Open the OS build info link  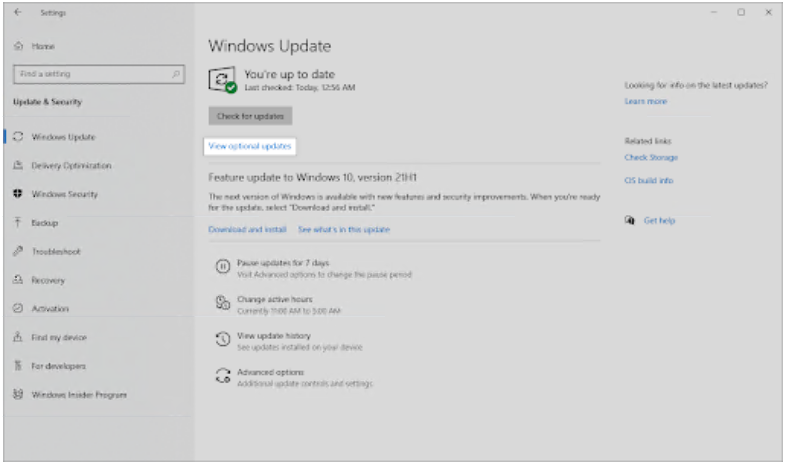[648, 181]
